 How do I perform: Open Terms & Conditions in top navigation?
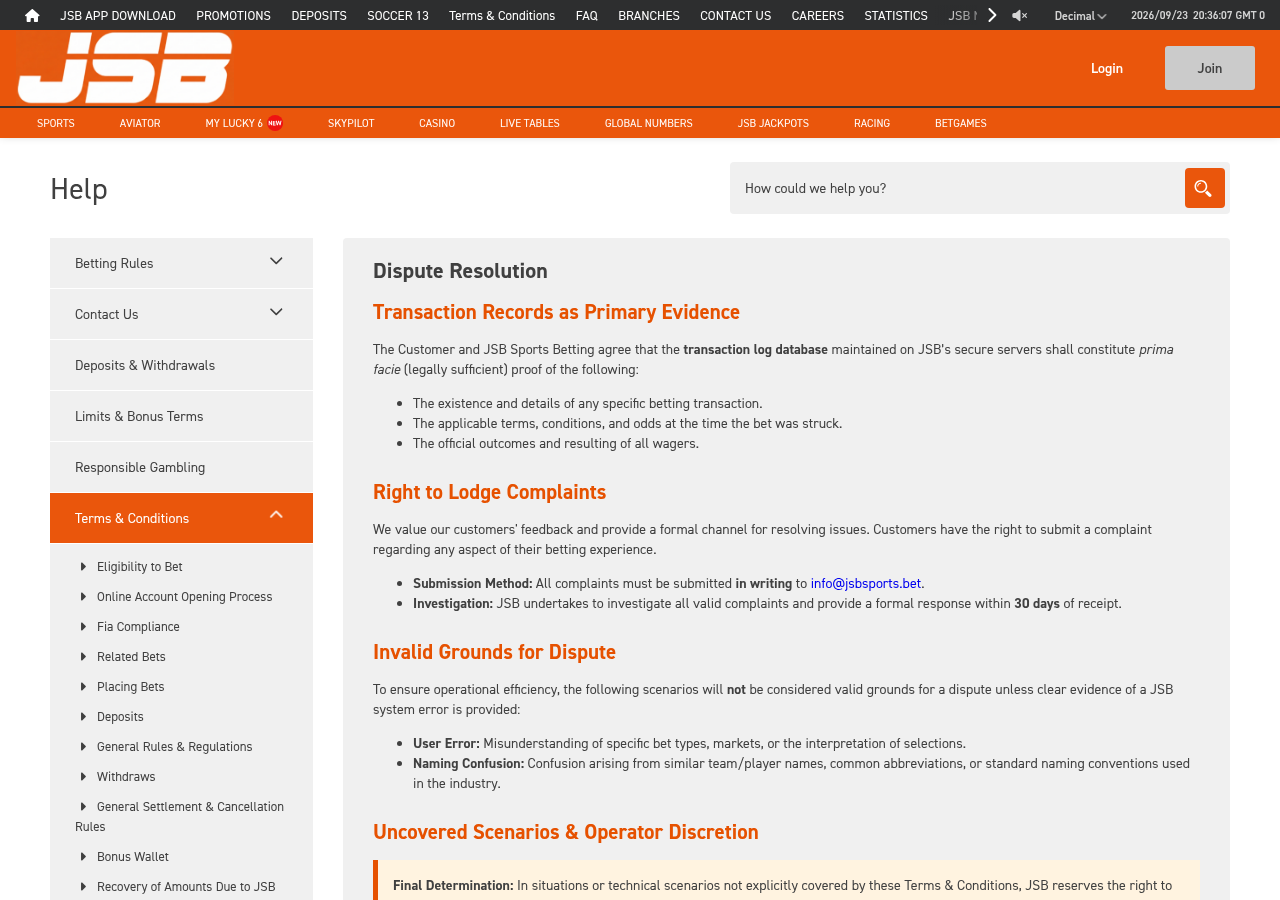click(502, 15)
